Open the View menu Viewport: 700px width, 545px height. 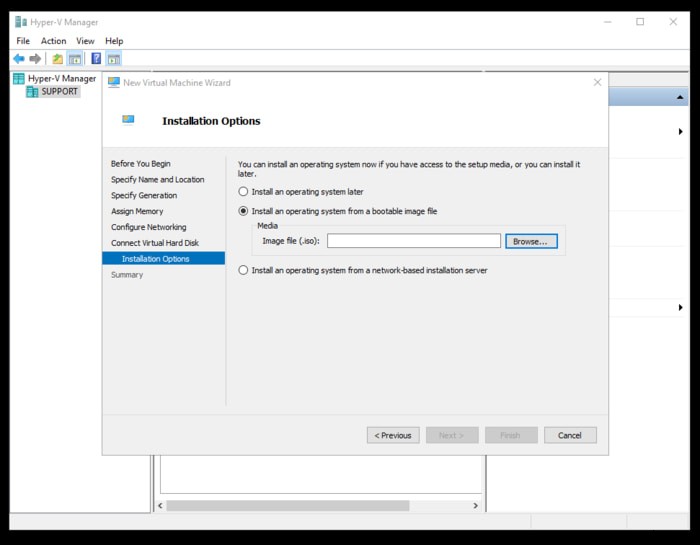pos(85,41)
